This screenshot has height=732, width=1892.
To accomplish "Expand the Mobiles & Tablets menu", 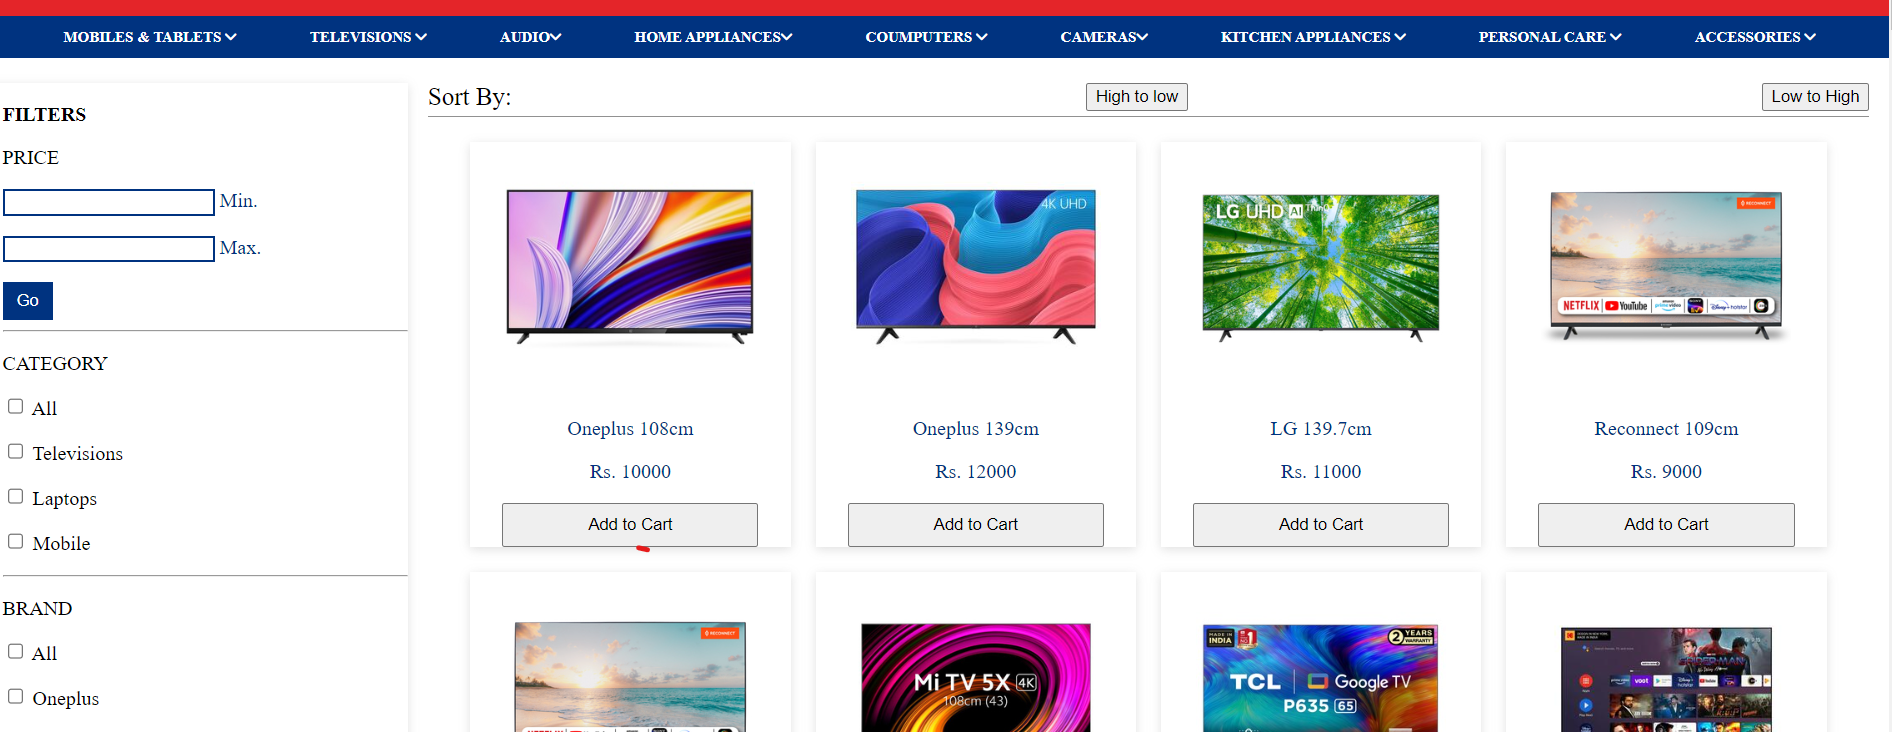I will point(150,37).
